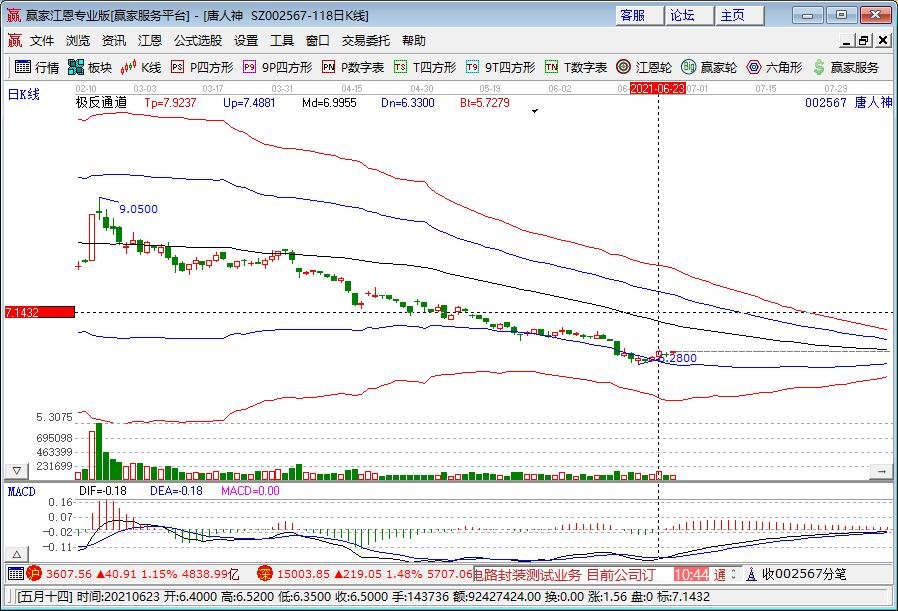Click the Md=6.9955 value
This screenshot has height=611, width=898.
click(329, 103)
